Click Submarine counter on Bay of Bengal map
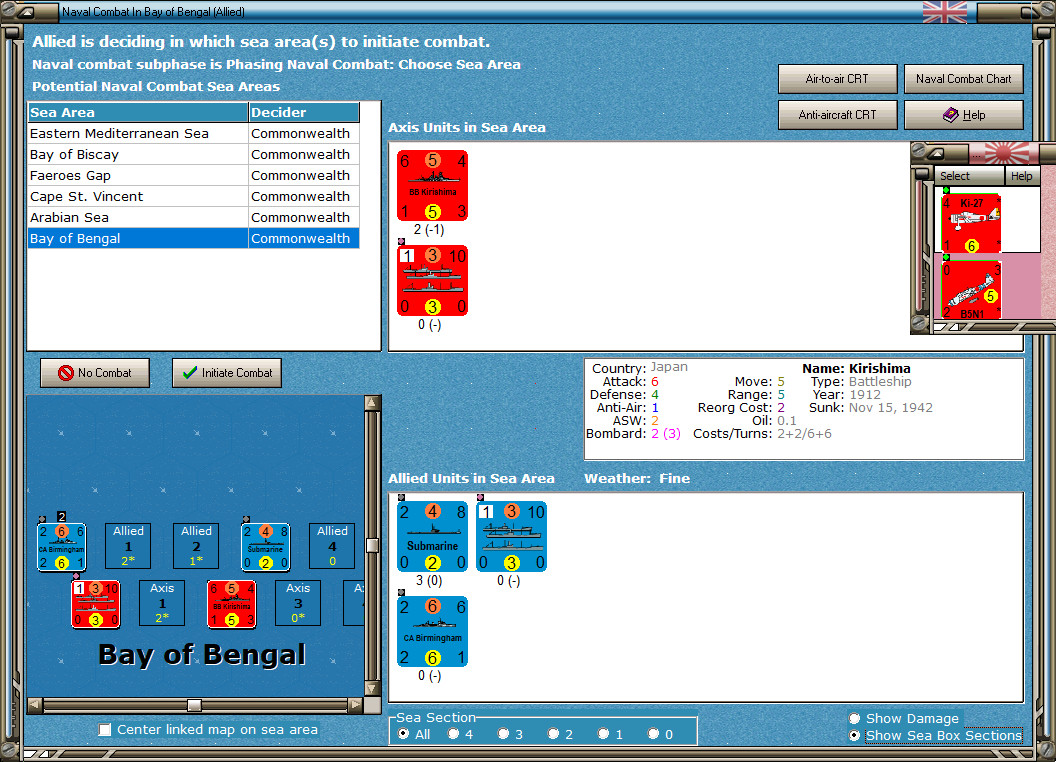The height and width of the screenshot is (762, 1056). pos(266,546)
